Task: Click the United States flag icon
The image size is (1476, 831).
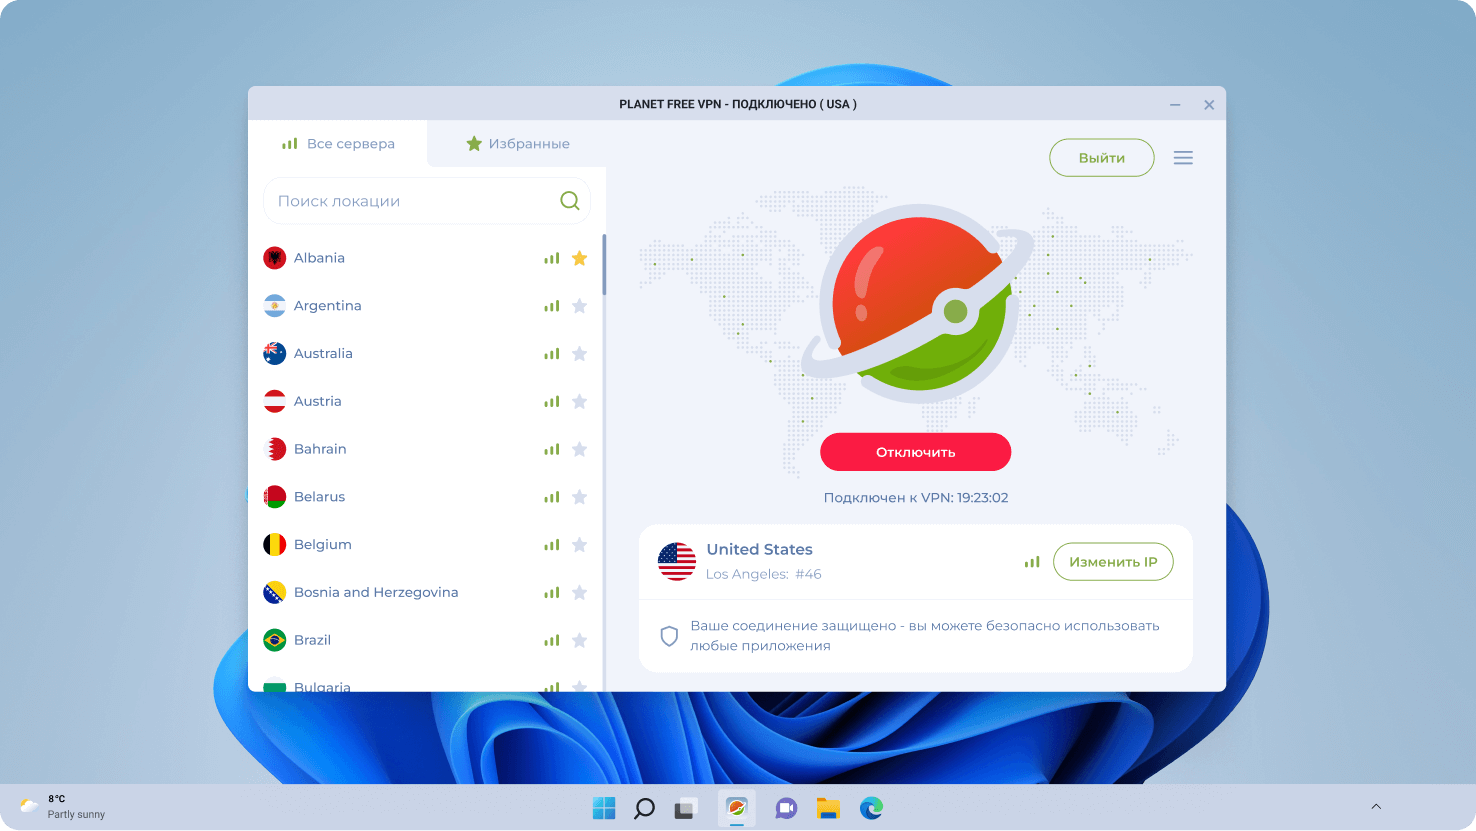Action: click(x=677, y=561)
